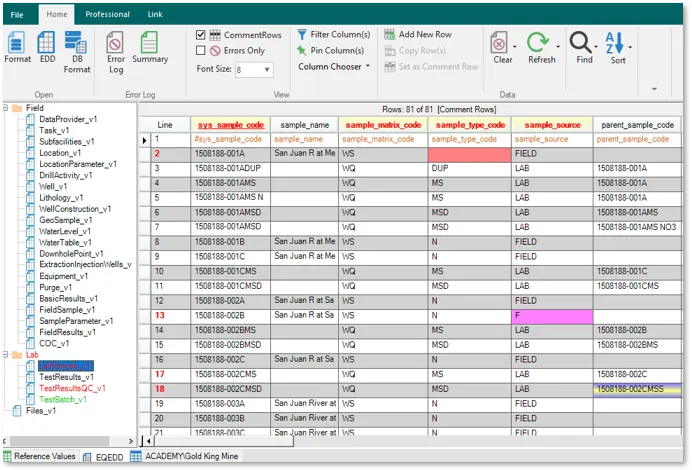Open the Error Log icon
Viewport: 692px width, 470px height.
click(115, 42)
